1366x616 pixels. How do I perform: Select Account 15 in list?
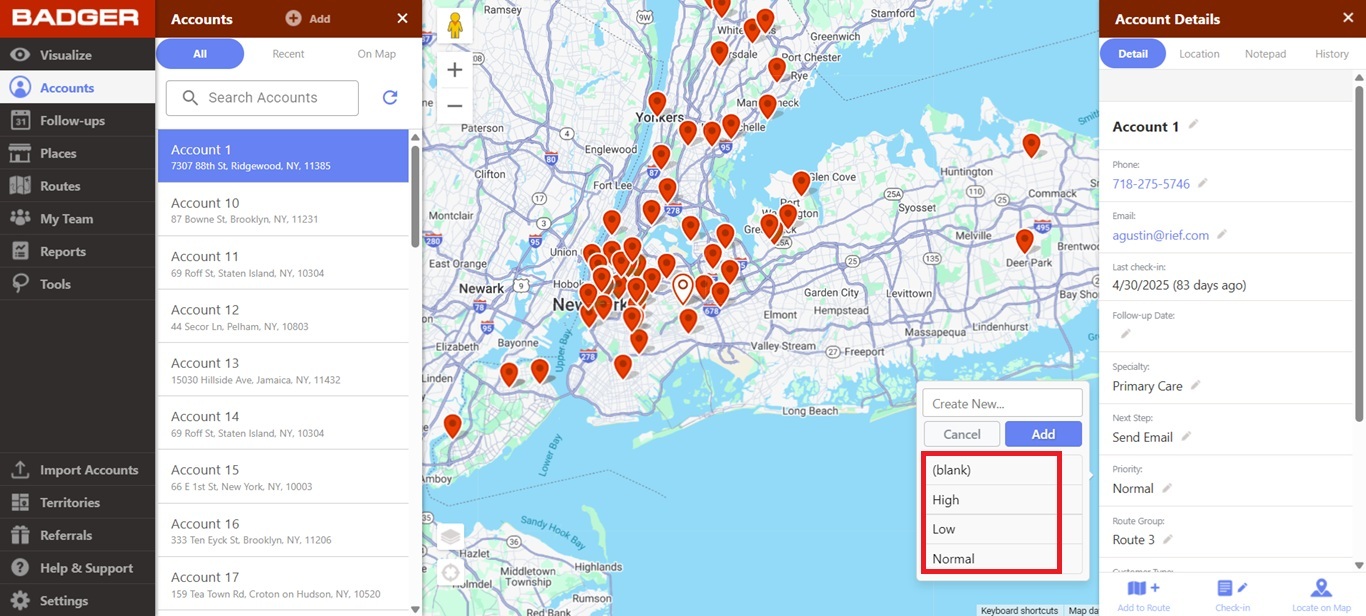(x=283, y=477)
